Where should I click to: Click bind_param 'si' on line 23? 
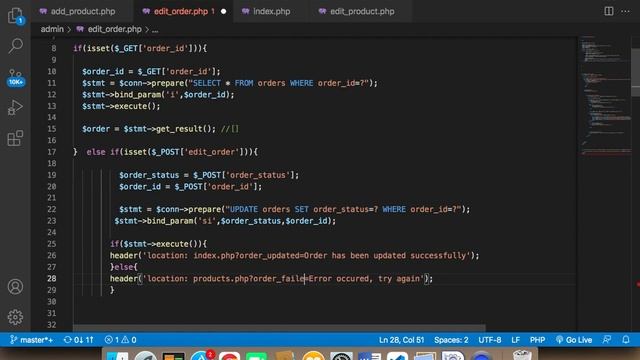(x=225, y=221)
